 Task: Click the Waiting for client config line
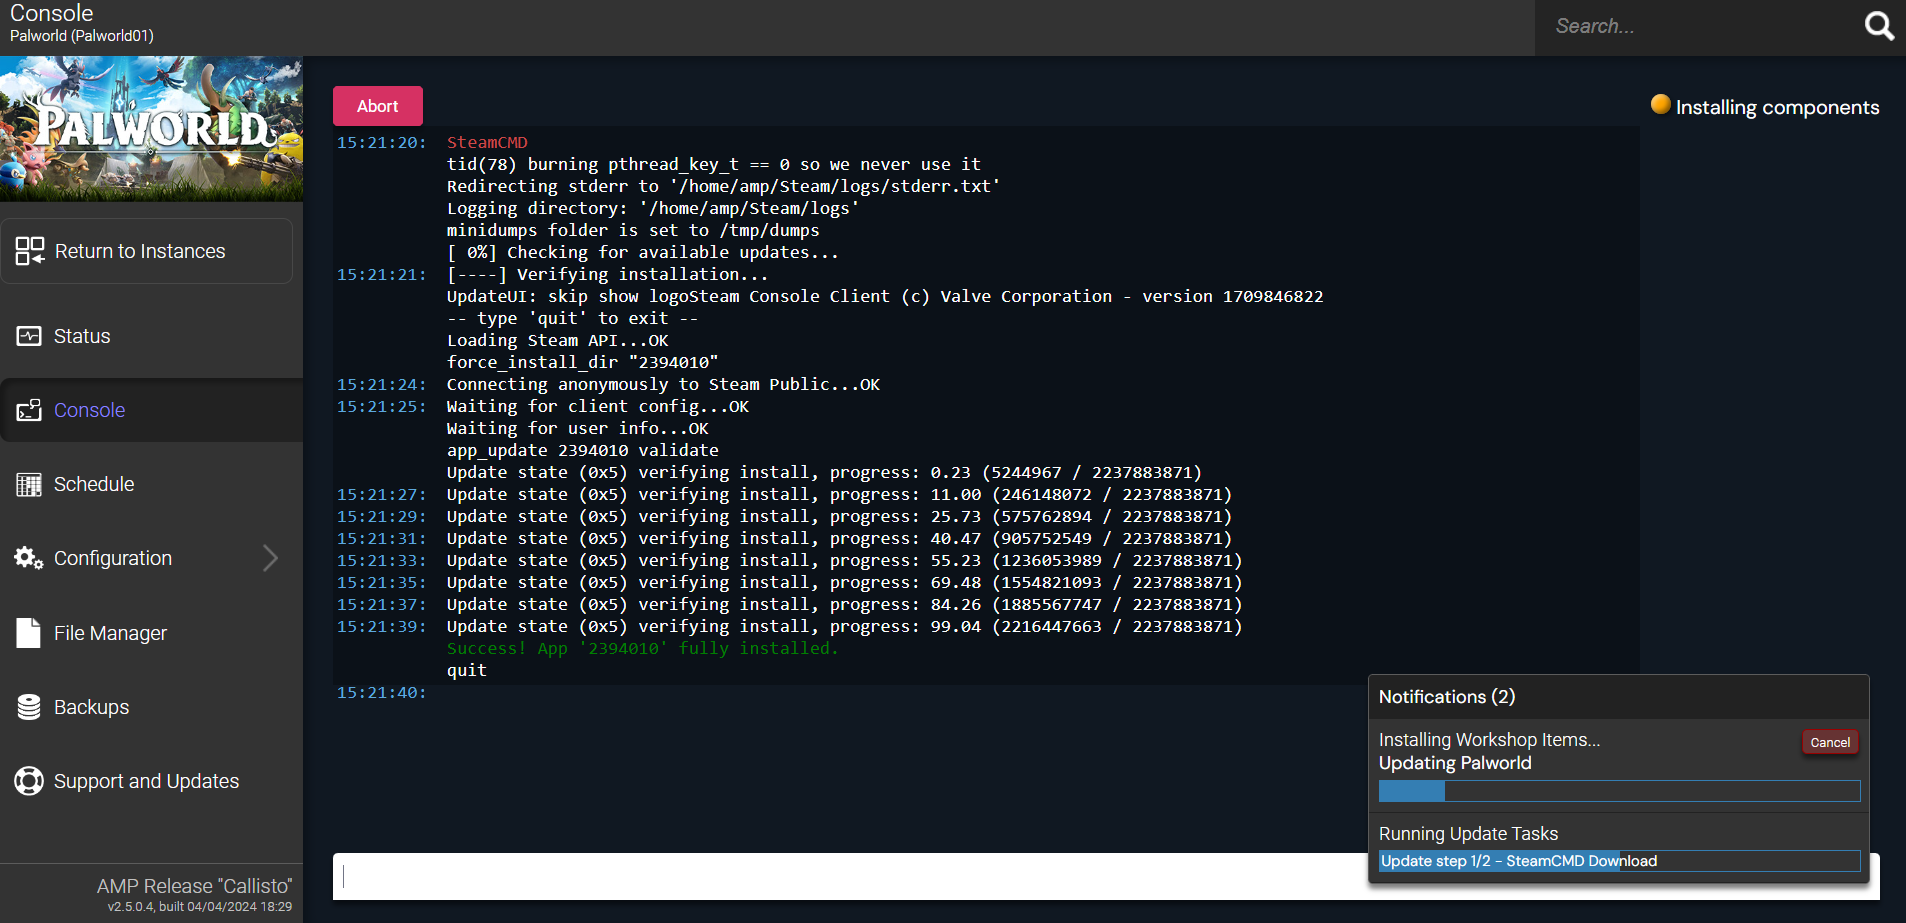point(597,406)
